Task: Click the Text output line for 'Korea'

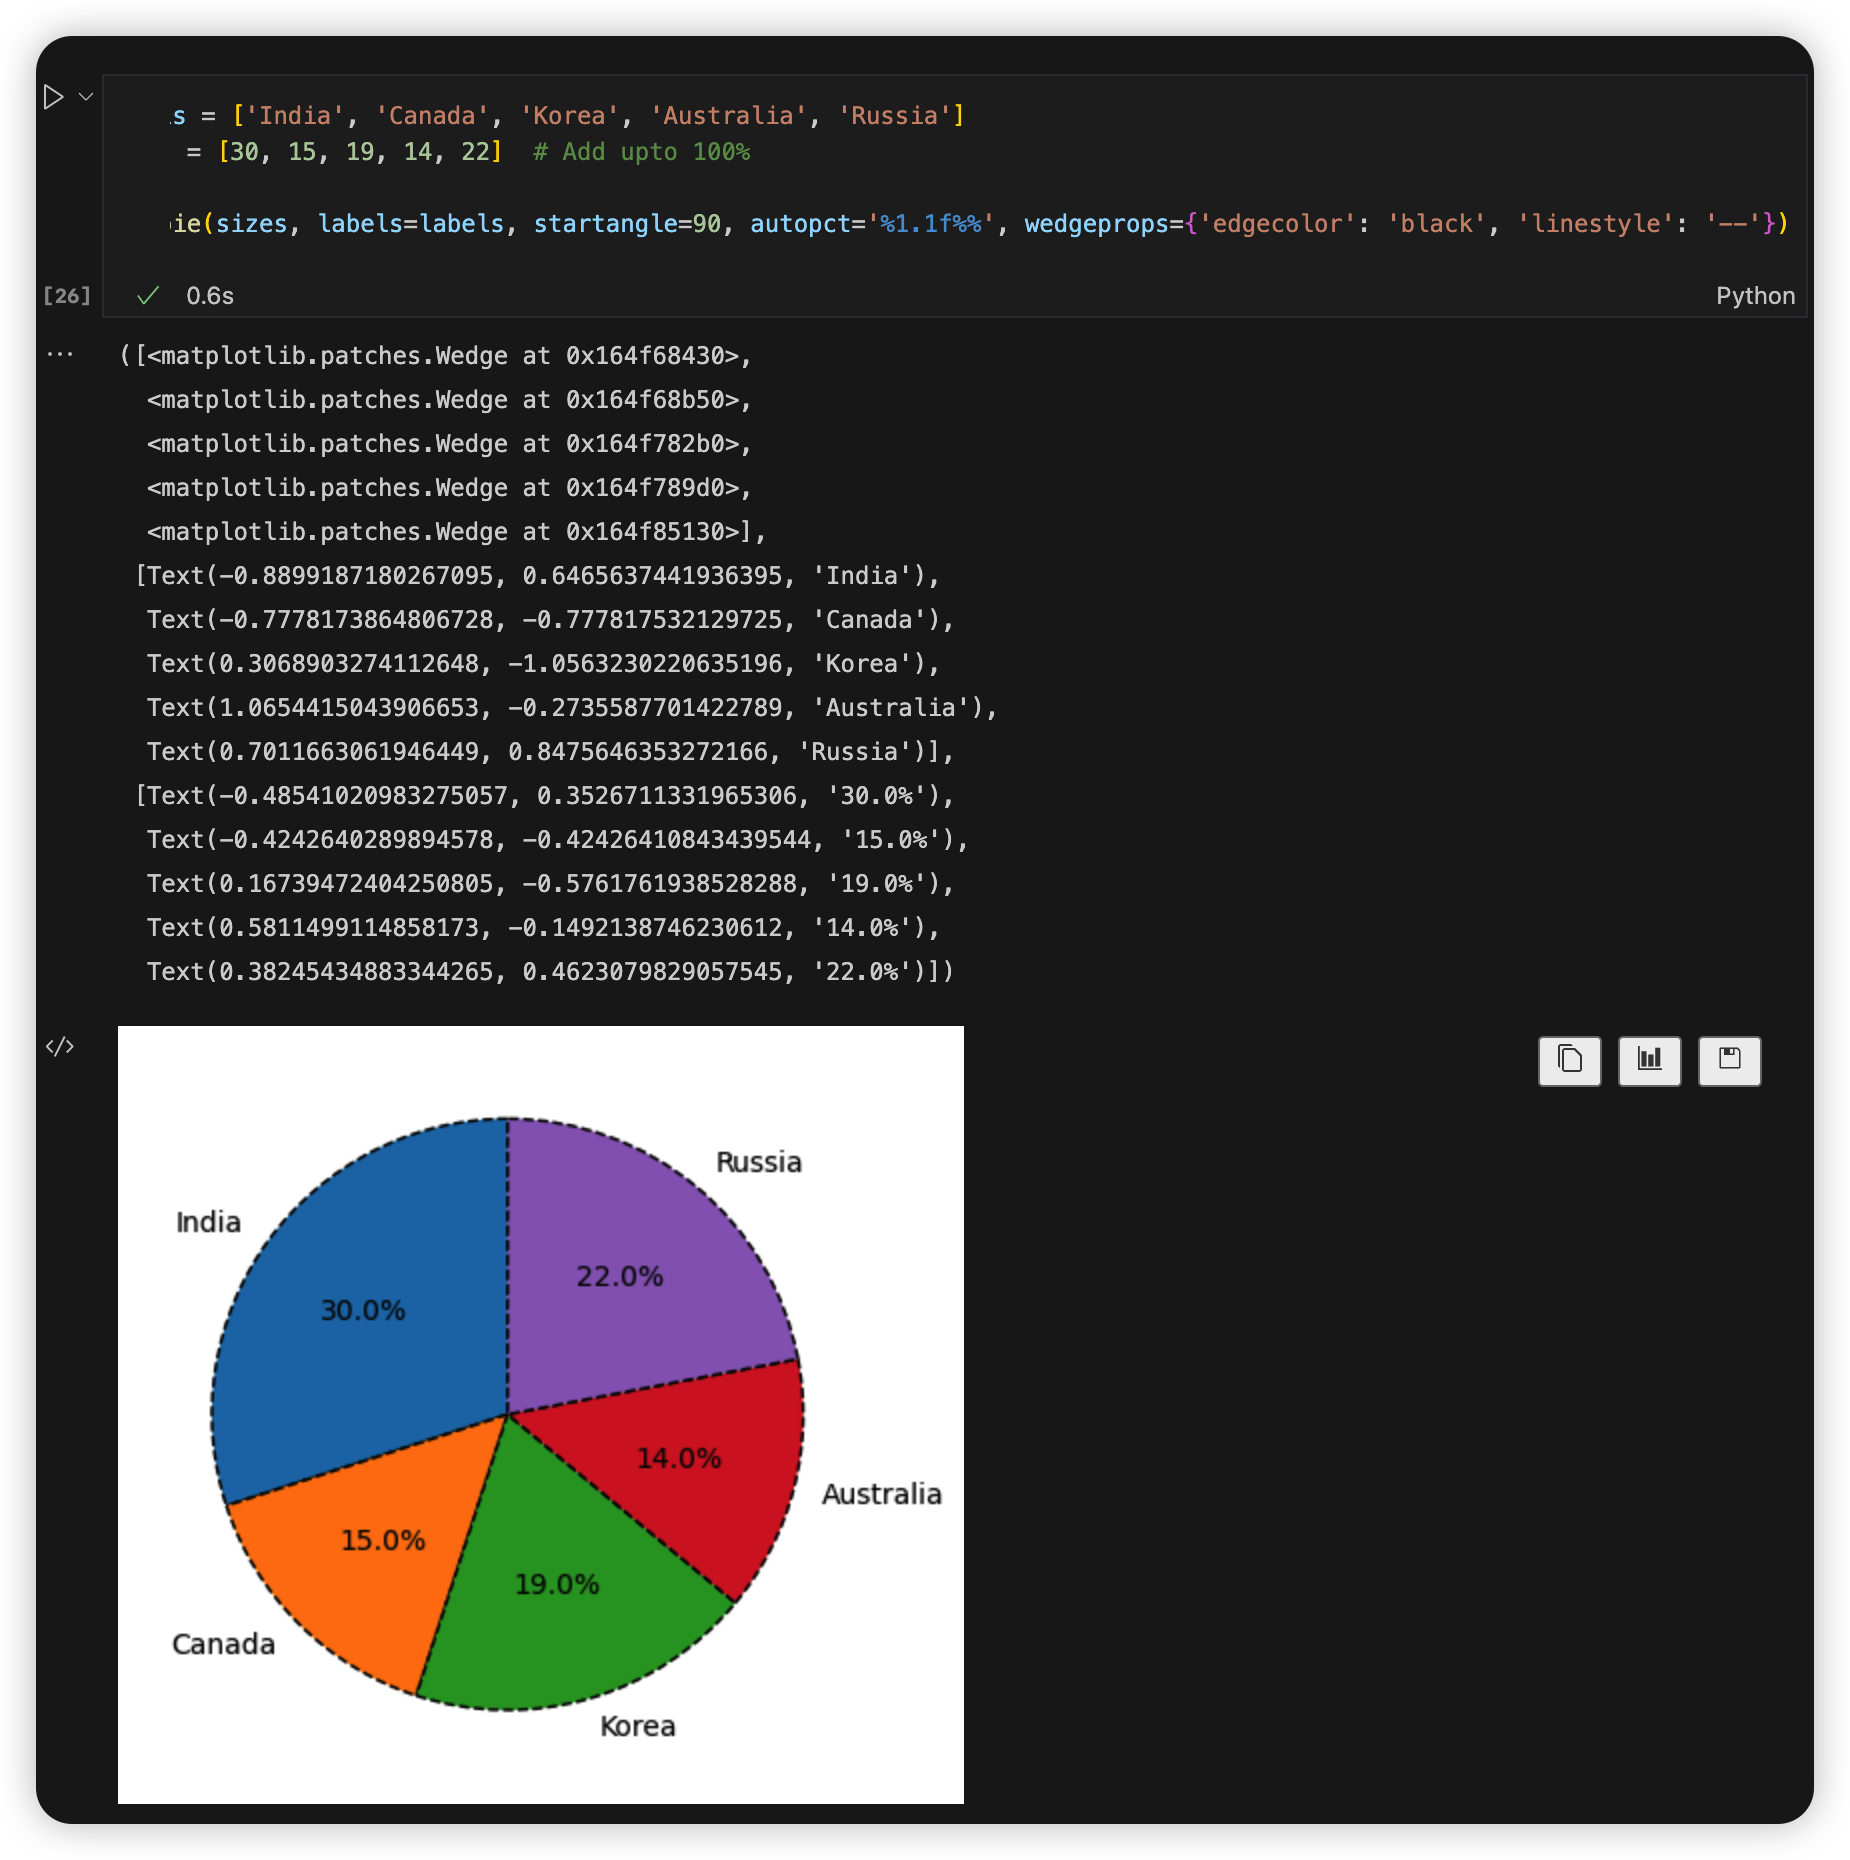Action: pos(543,664)
